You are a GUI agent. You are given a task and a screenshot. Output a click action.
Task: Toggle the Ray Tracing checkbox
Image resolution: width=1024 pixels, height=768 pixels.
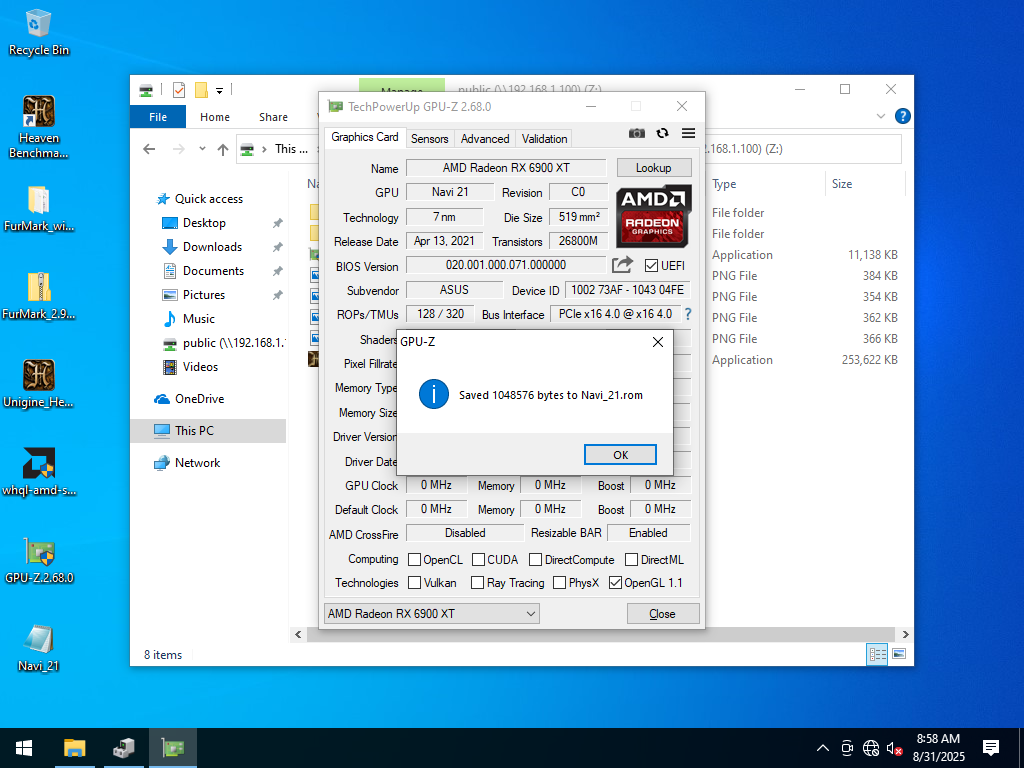tap(477, 583)
